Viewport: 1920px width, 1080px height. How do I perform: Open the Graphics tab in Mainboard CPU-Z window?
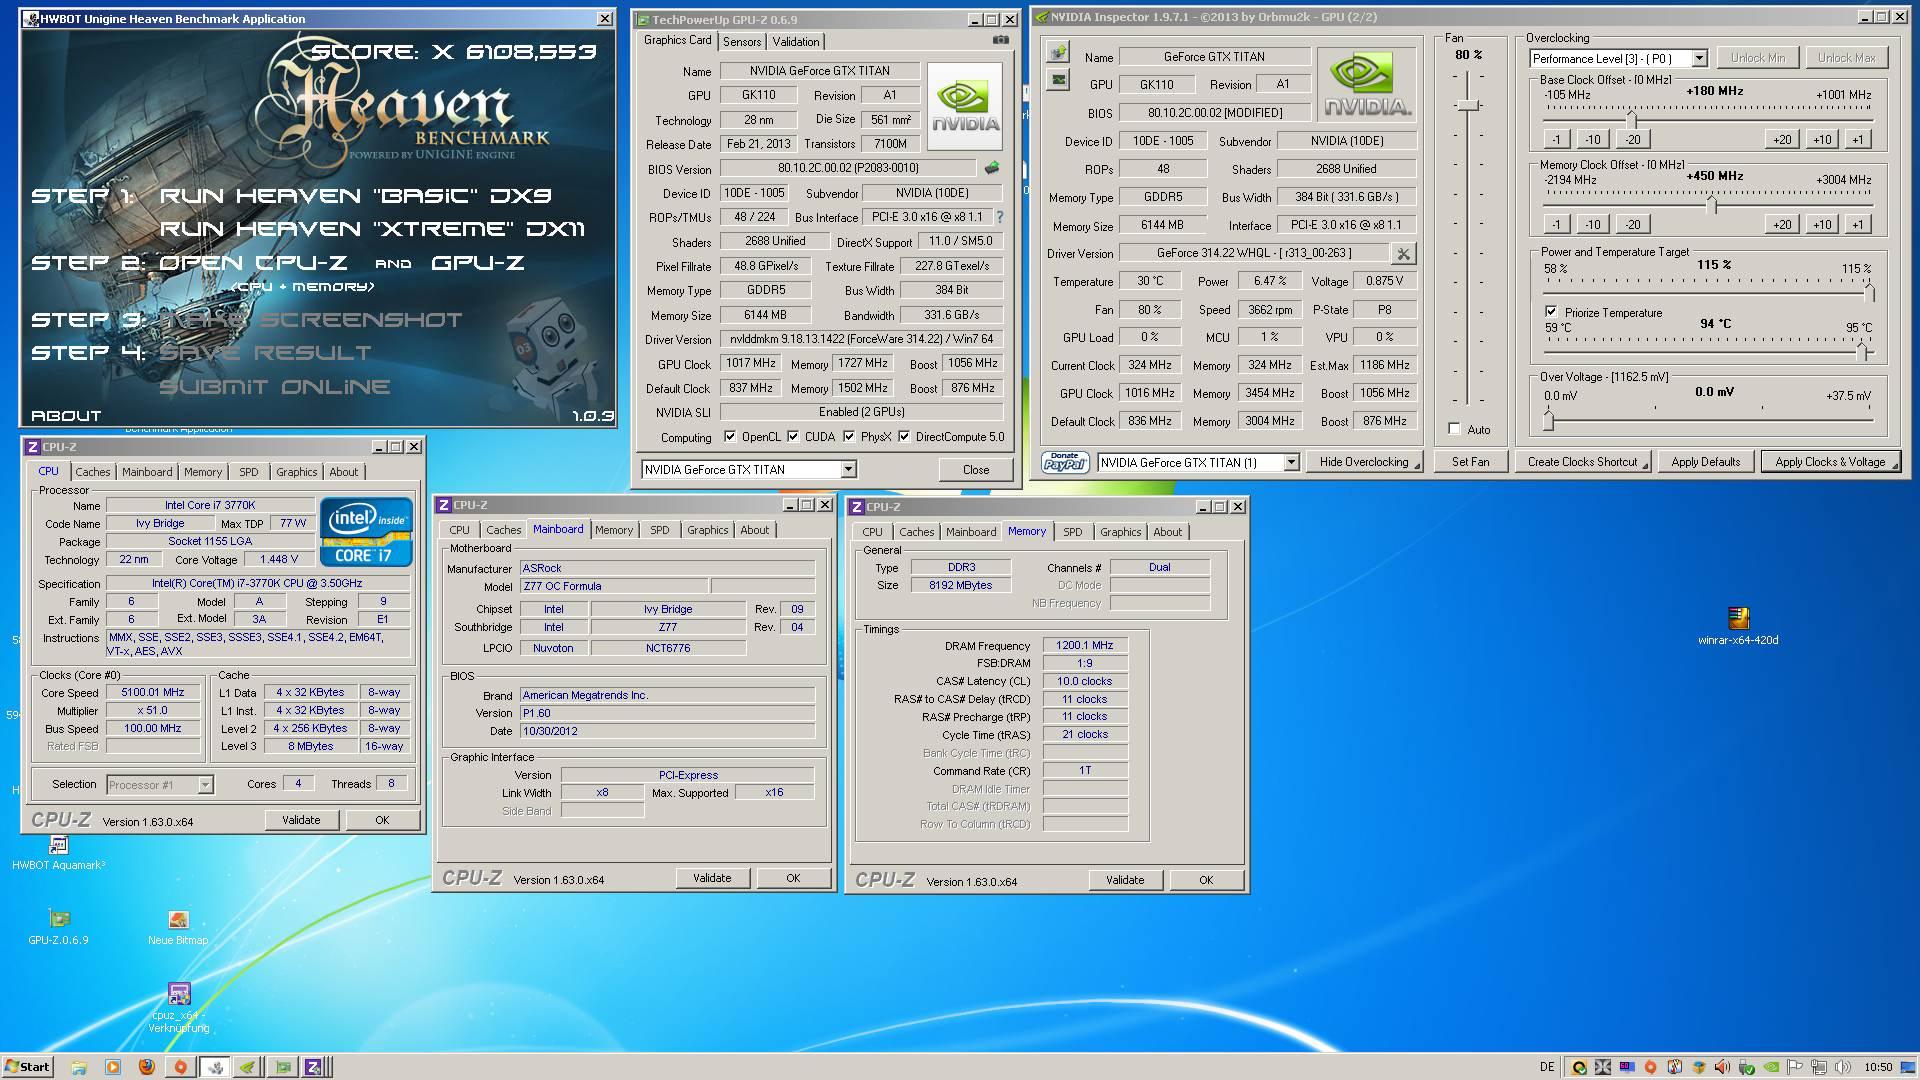click(707, 530)
